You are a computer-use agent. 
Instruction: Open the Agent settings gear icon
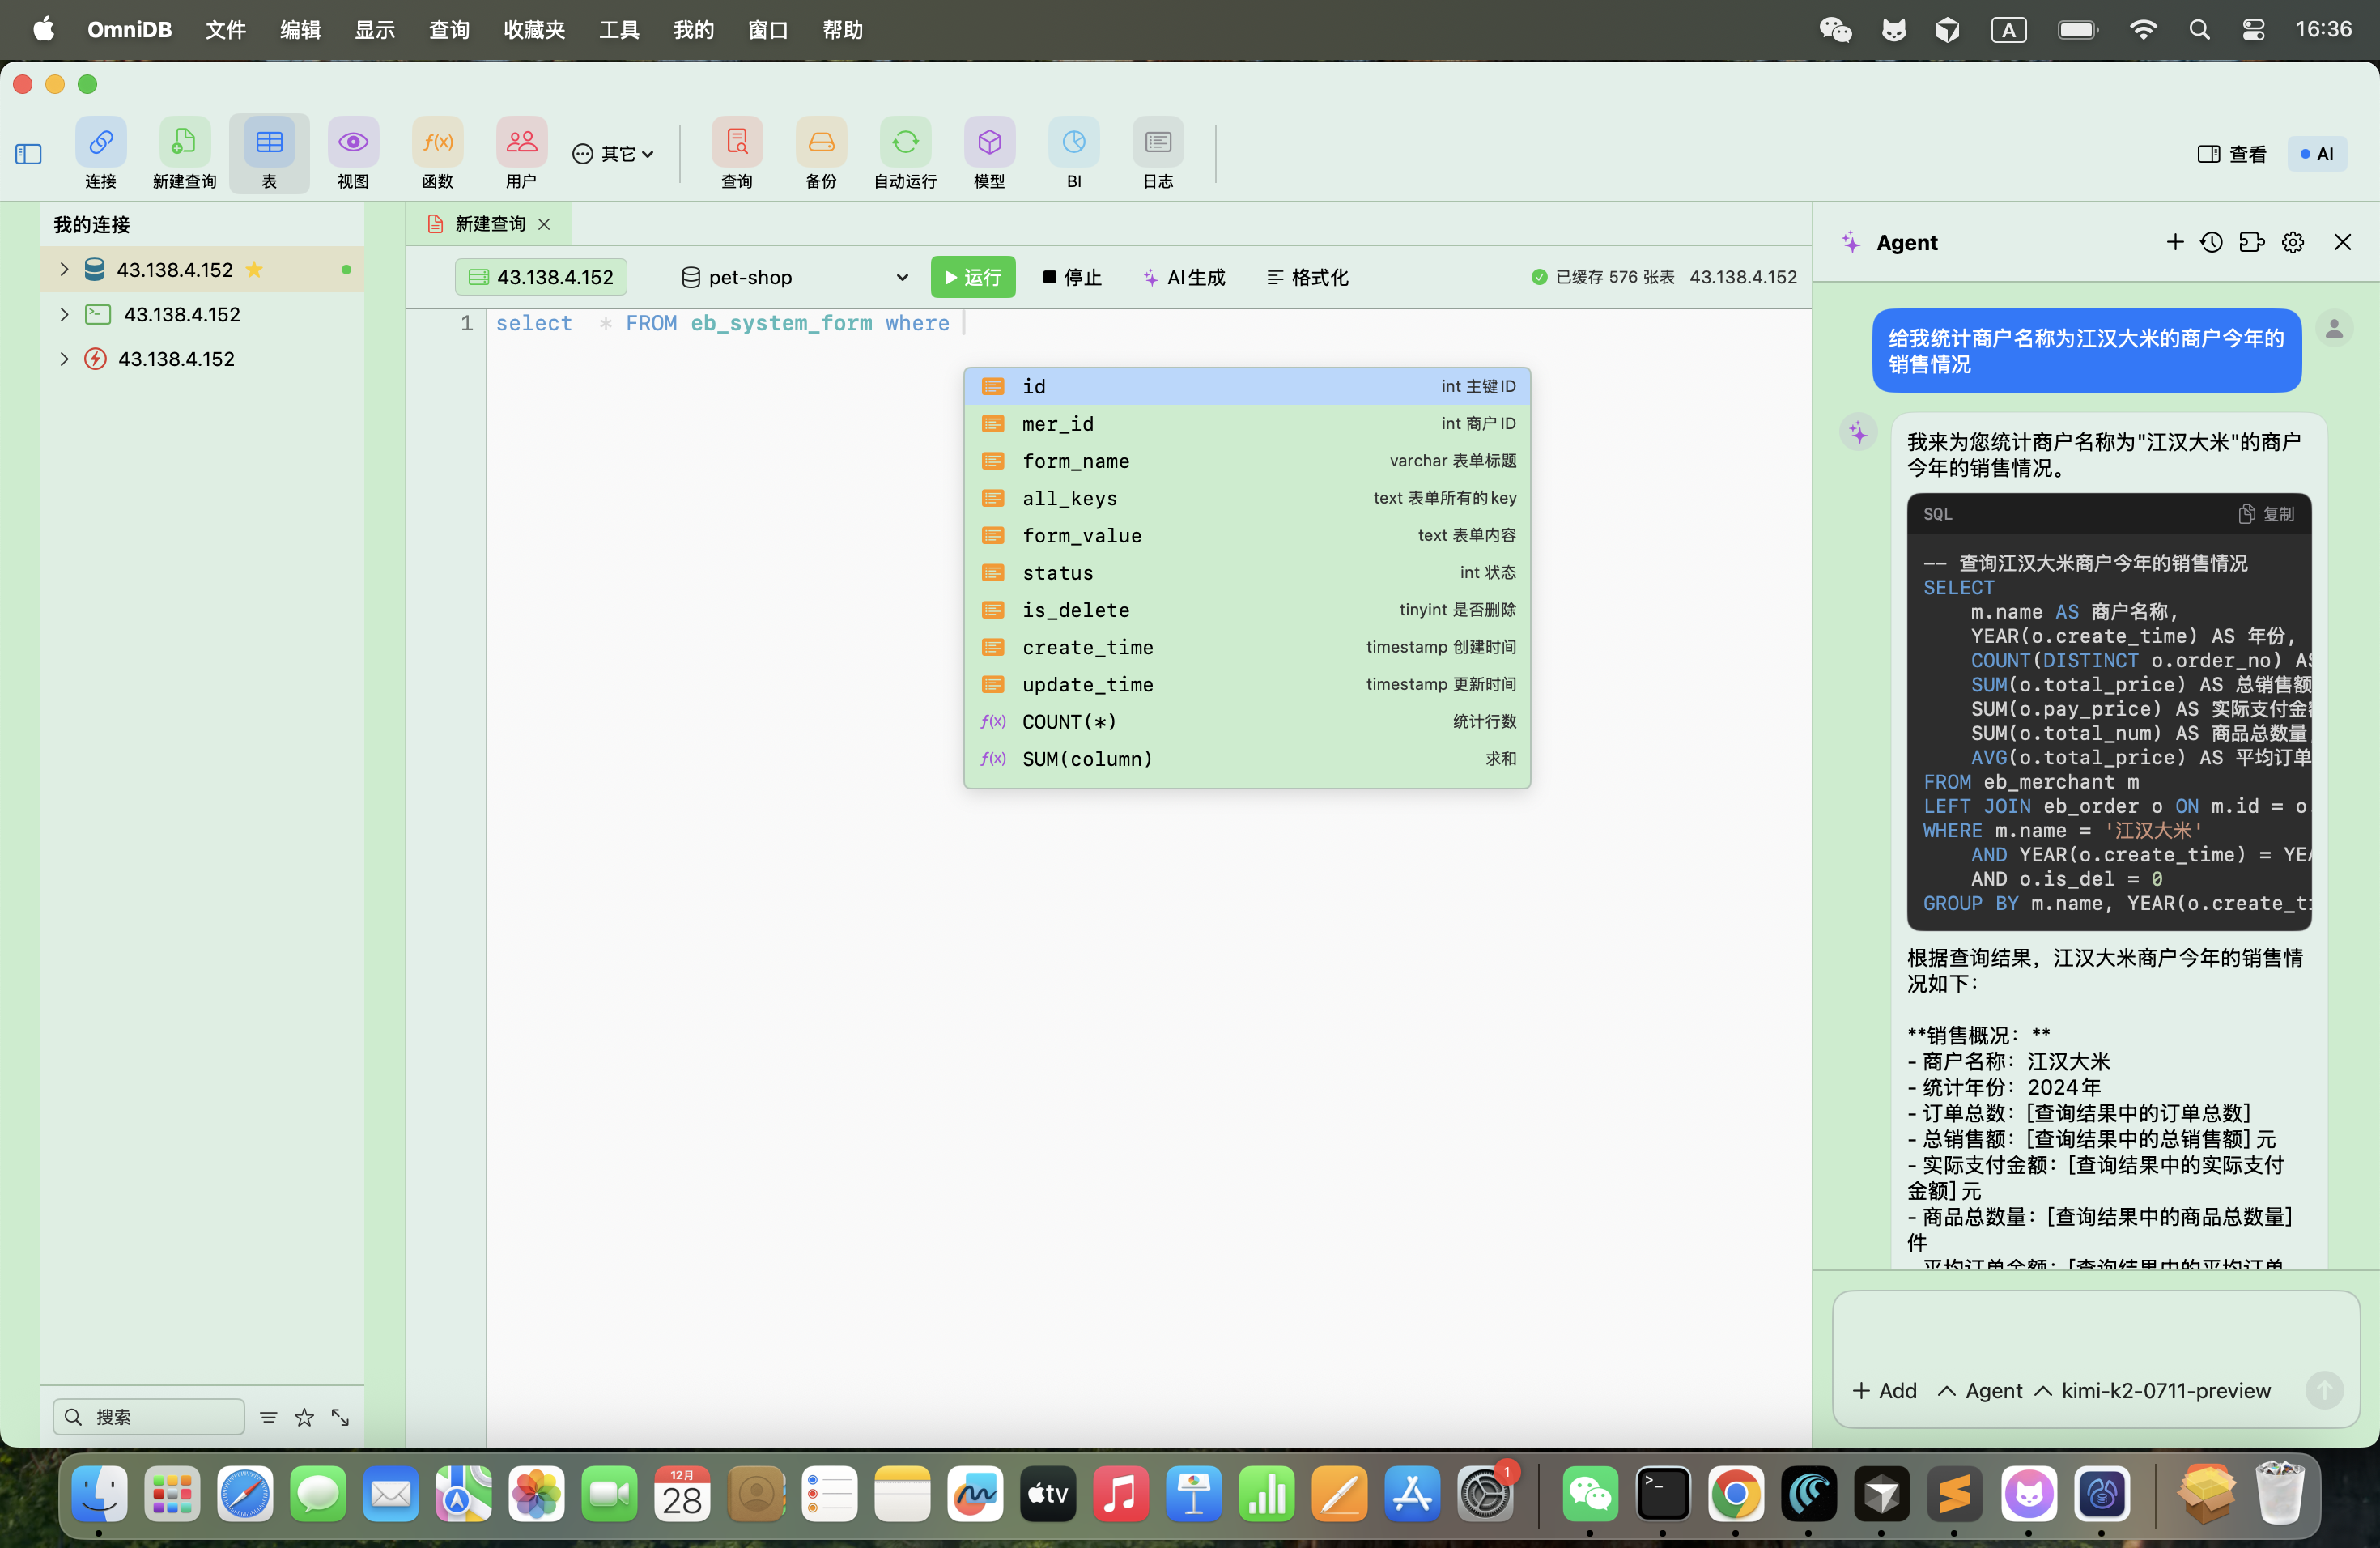click(2292, 242)
